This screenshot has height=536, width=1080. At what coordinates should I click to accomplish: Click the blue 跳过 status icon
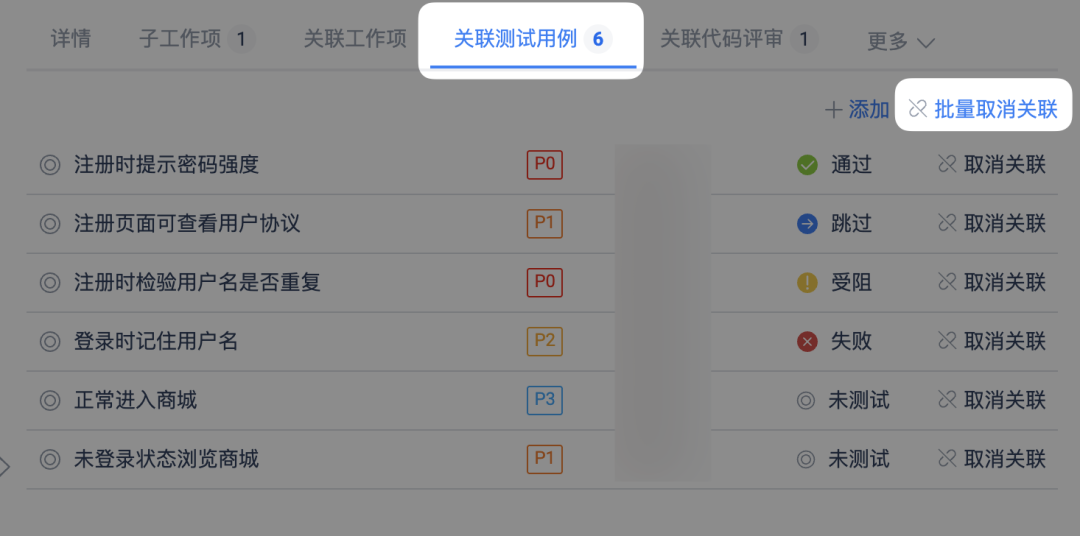point(807,224)
